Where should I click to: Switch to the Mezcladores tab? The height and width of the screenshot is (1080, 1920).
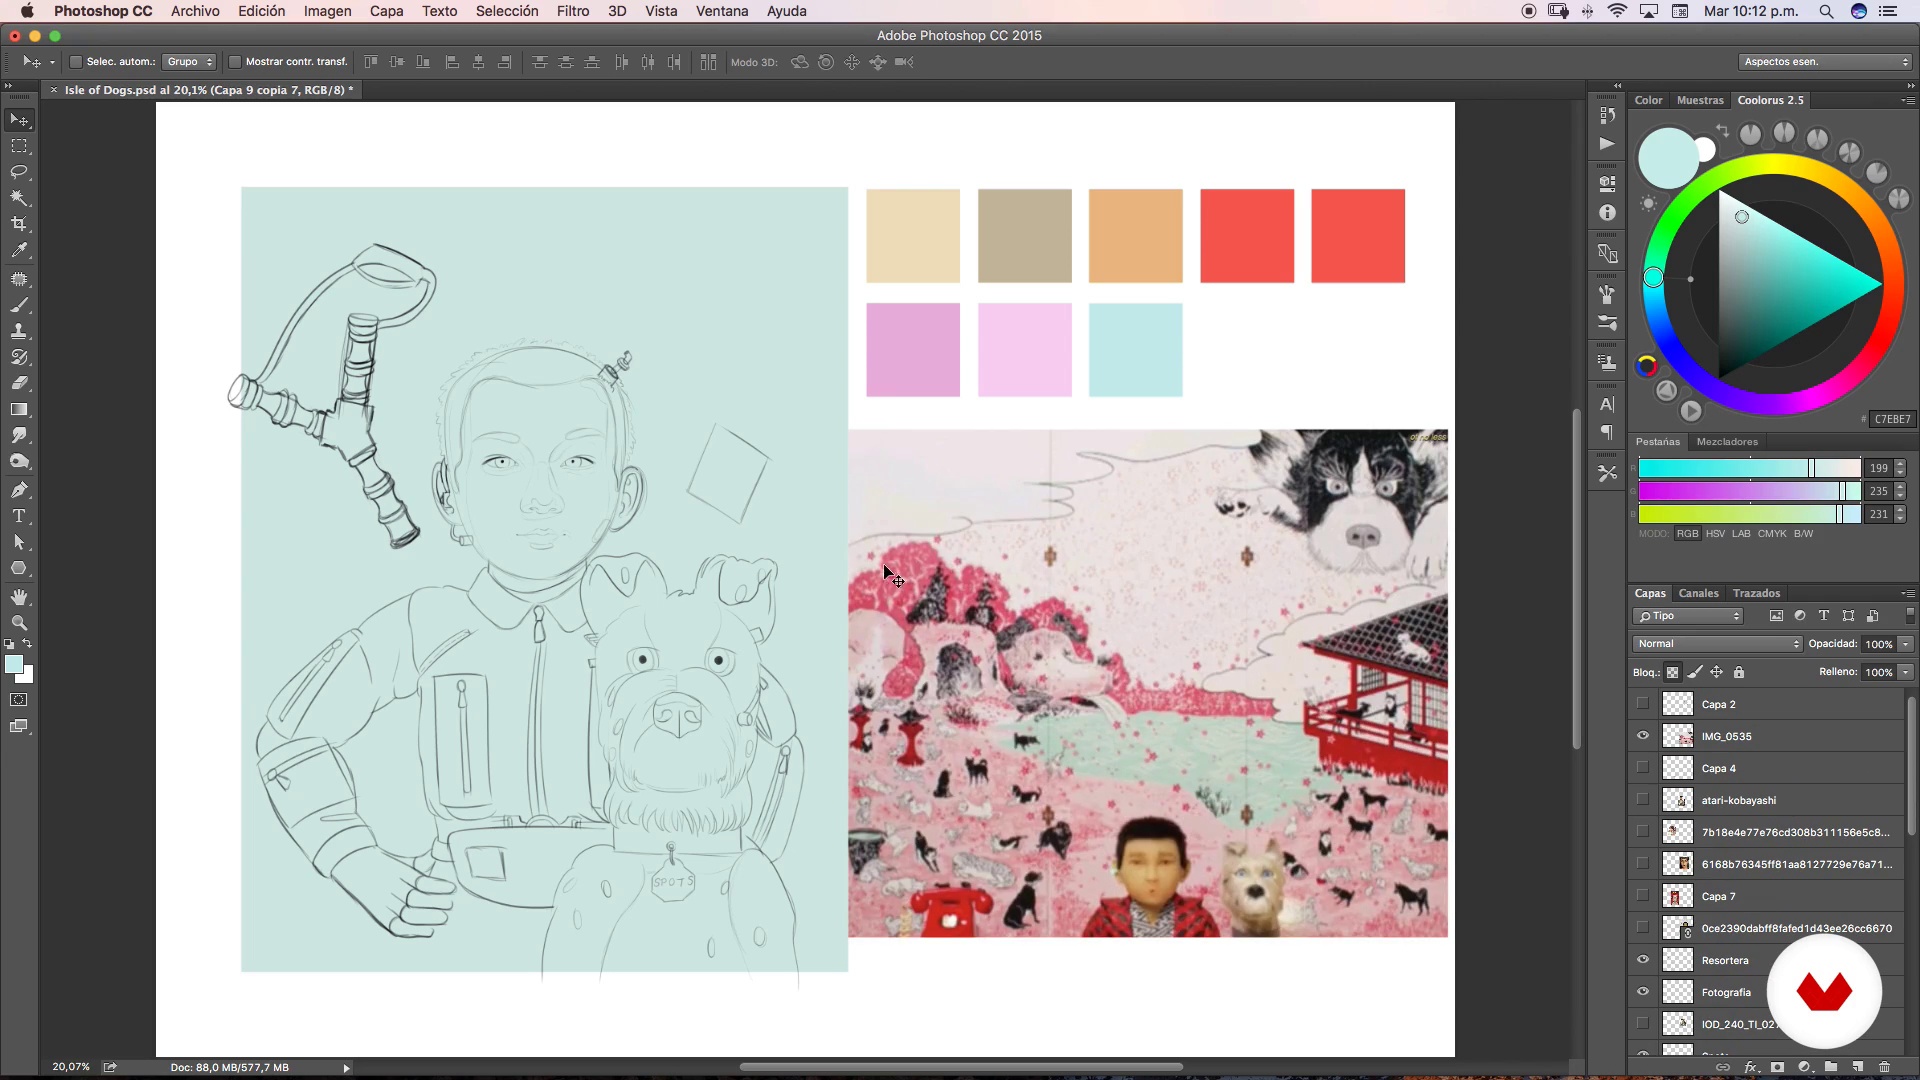(1727, 442)
